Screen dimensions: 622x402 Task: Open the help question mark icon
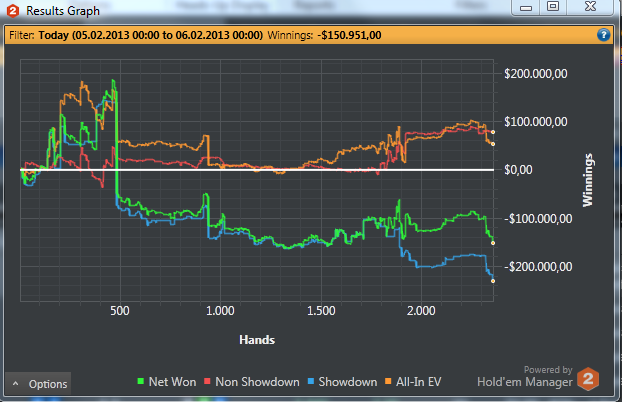pos(603,35)
